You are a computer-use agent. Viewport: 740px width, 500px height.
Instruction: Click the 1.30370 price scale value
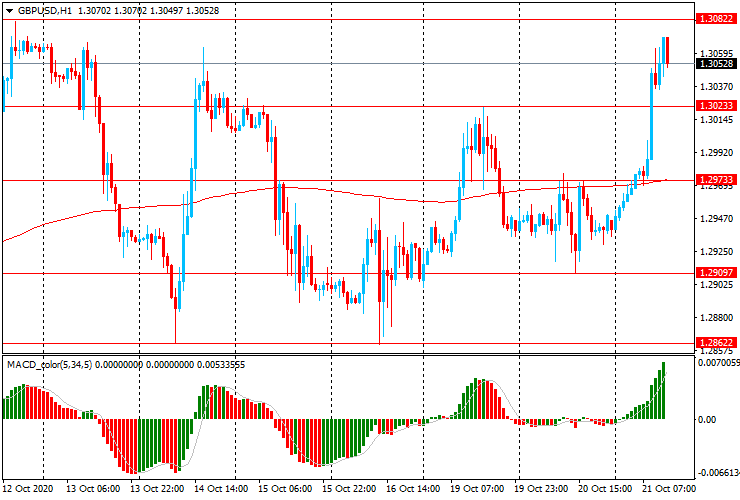716,86
